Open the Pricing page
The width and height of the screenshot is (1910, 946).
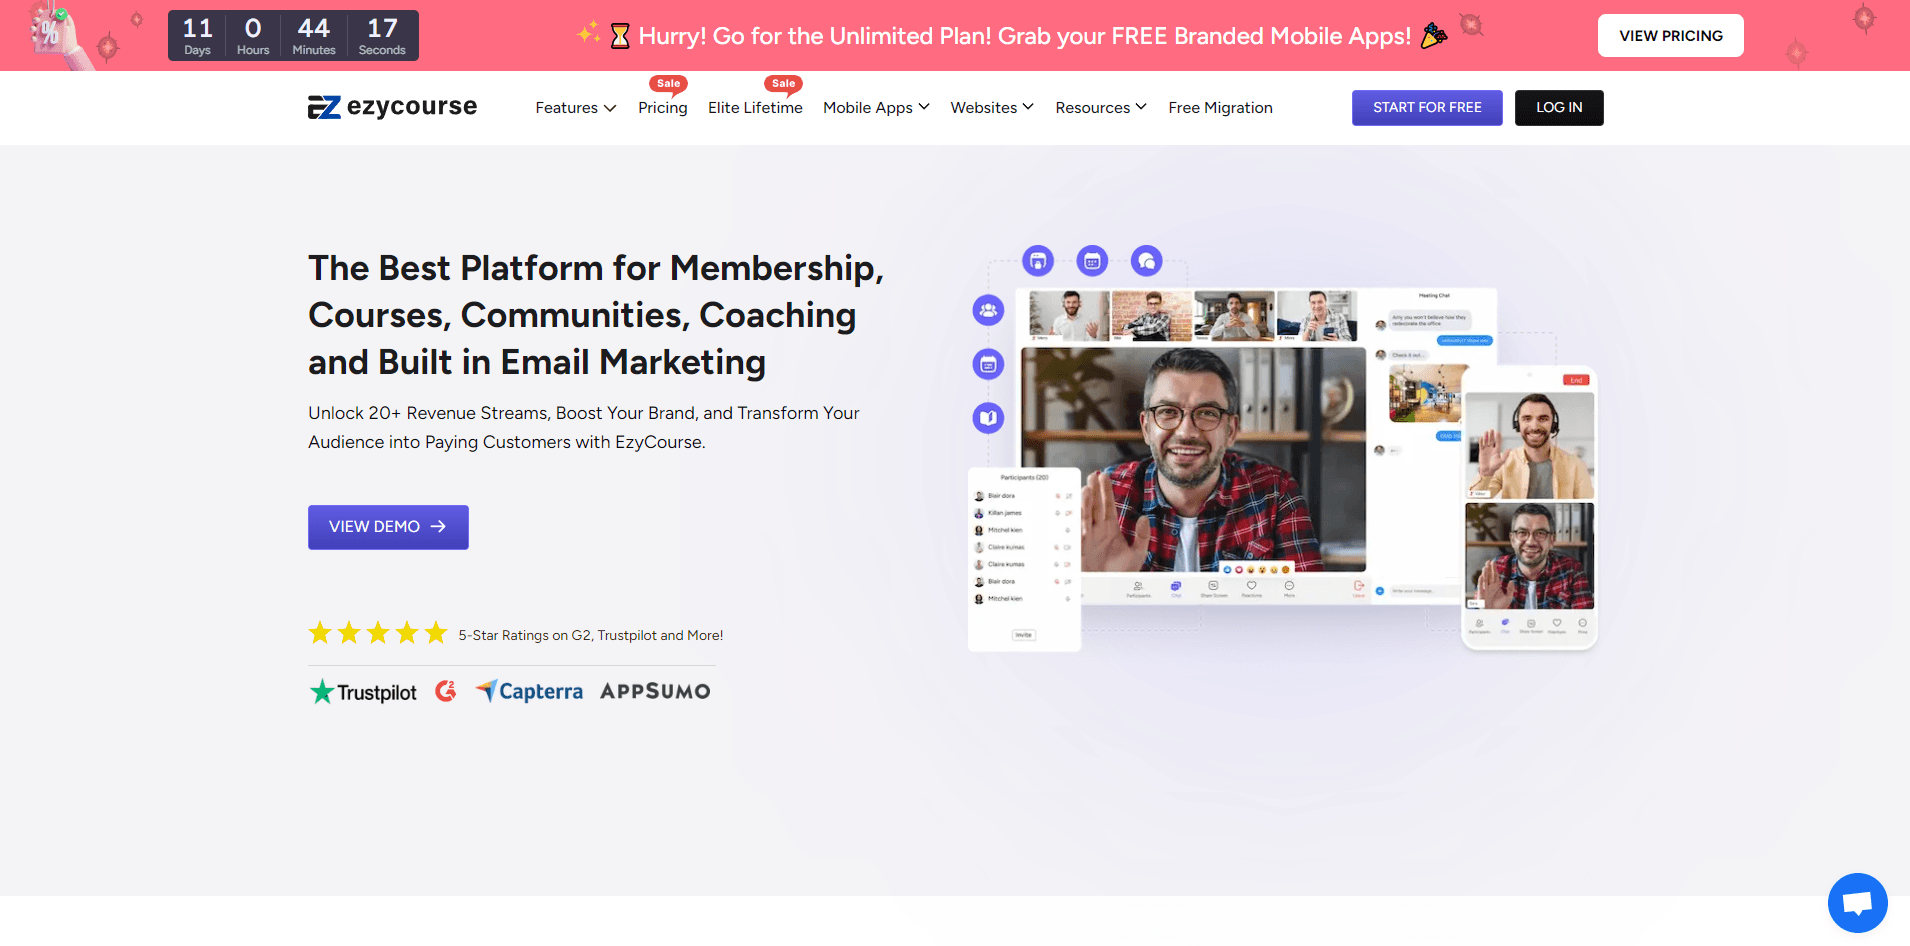[x=663, y=108]
